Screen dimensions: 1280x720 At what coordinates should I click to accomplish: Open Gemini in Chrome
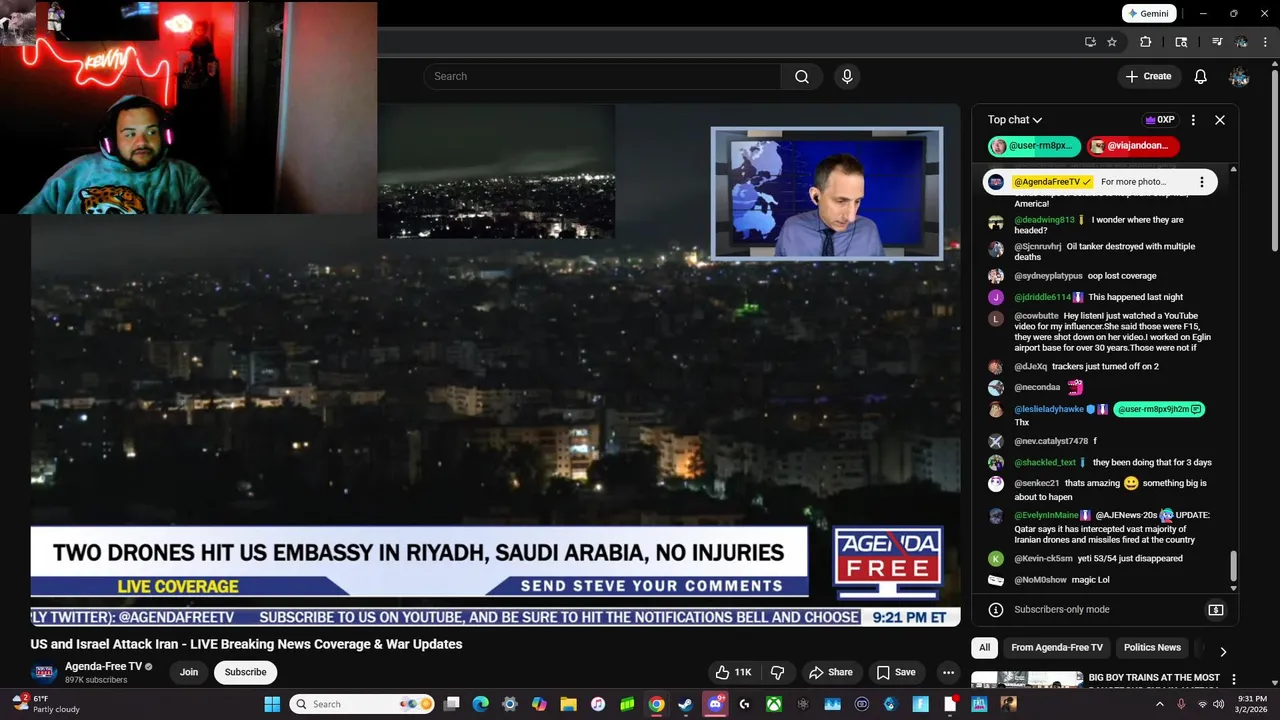pyautogui.click(x=1147, y=14)
